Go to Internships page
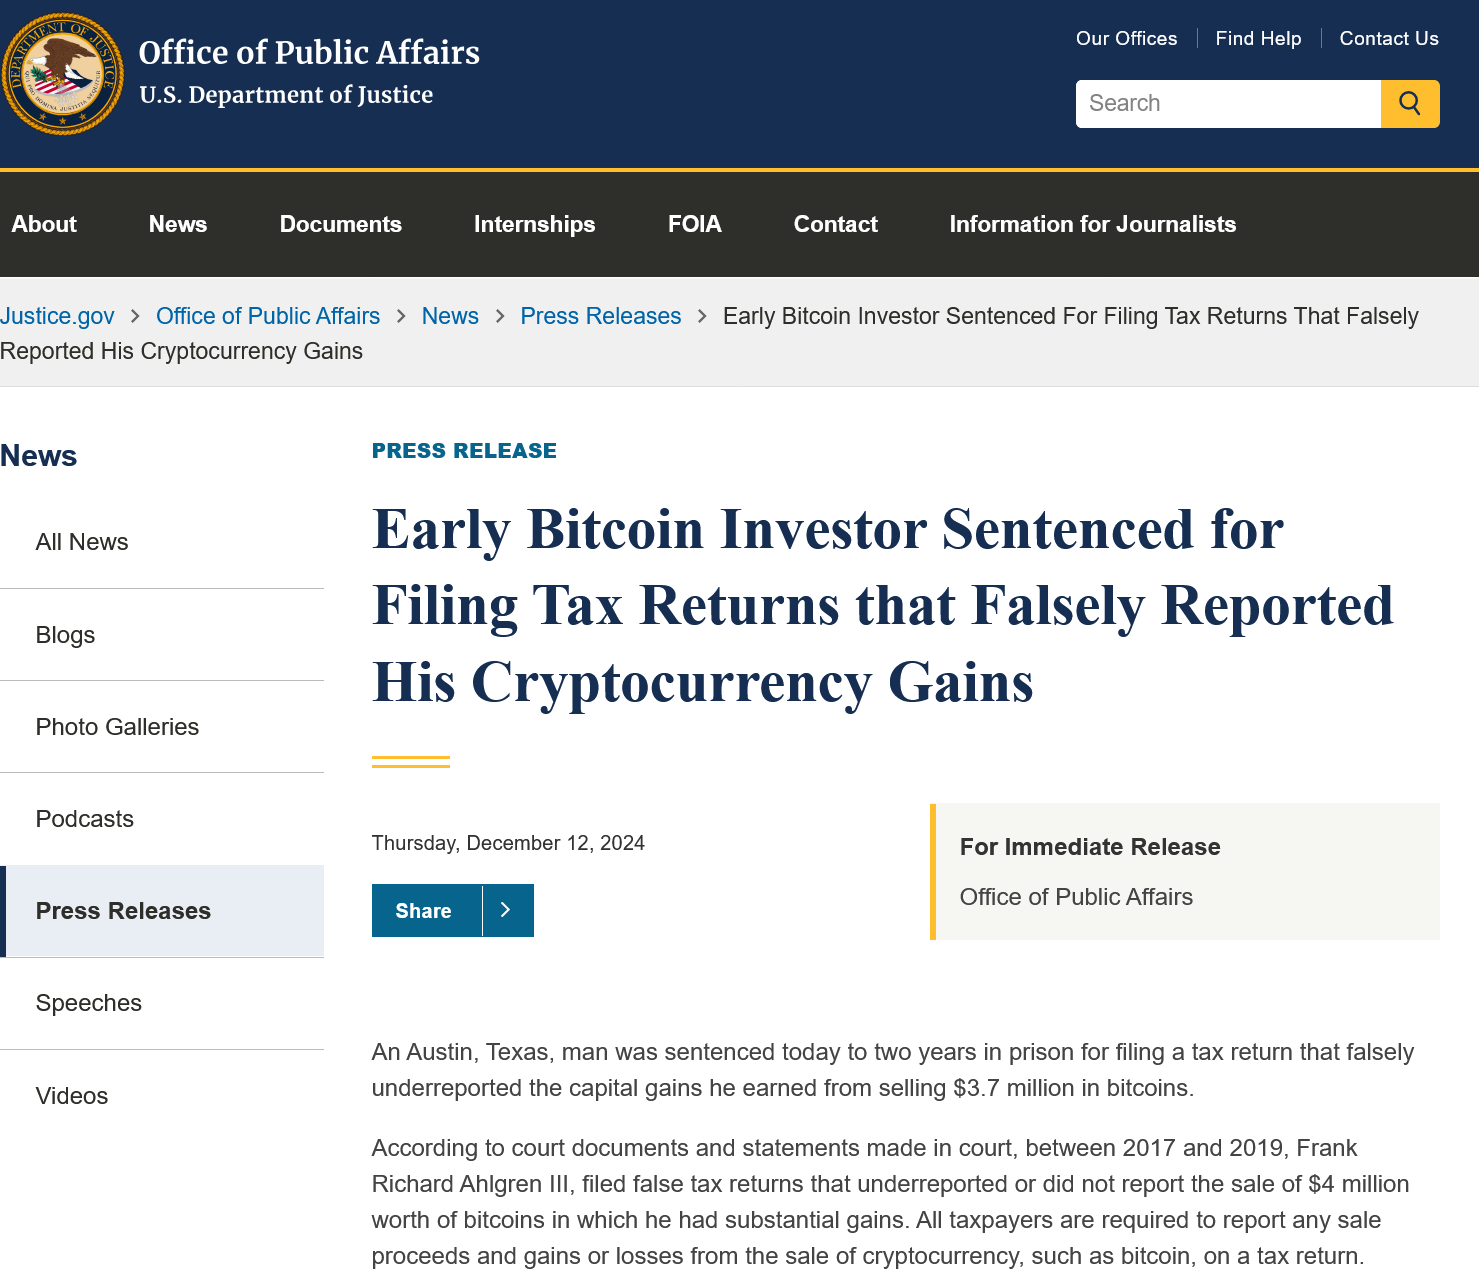 (535, 224)
